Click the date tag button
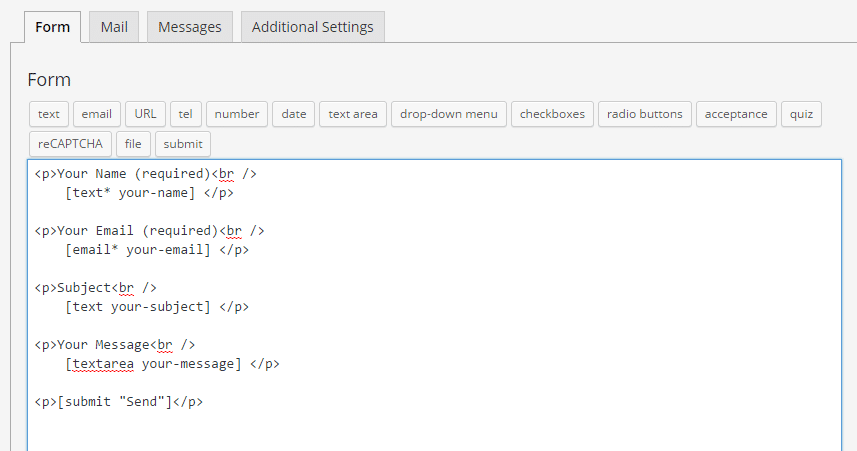857x451 pixels. 294,114
